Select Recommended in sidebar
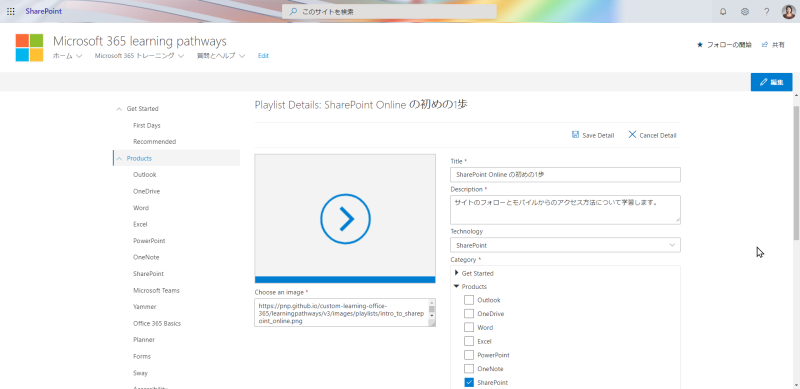The height and width of the screenshot is (389, 800). (x=155, y=141)
